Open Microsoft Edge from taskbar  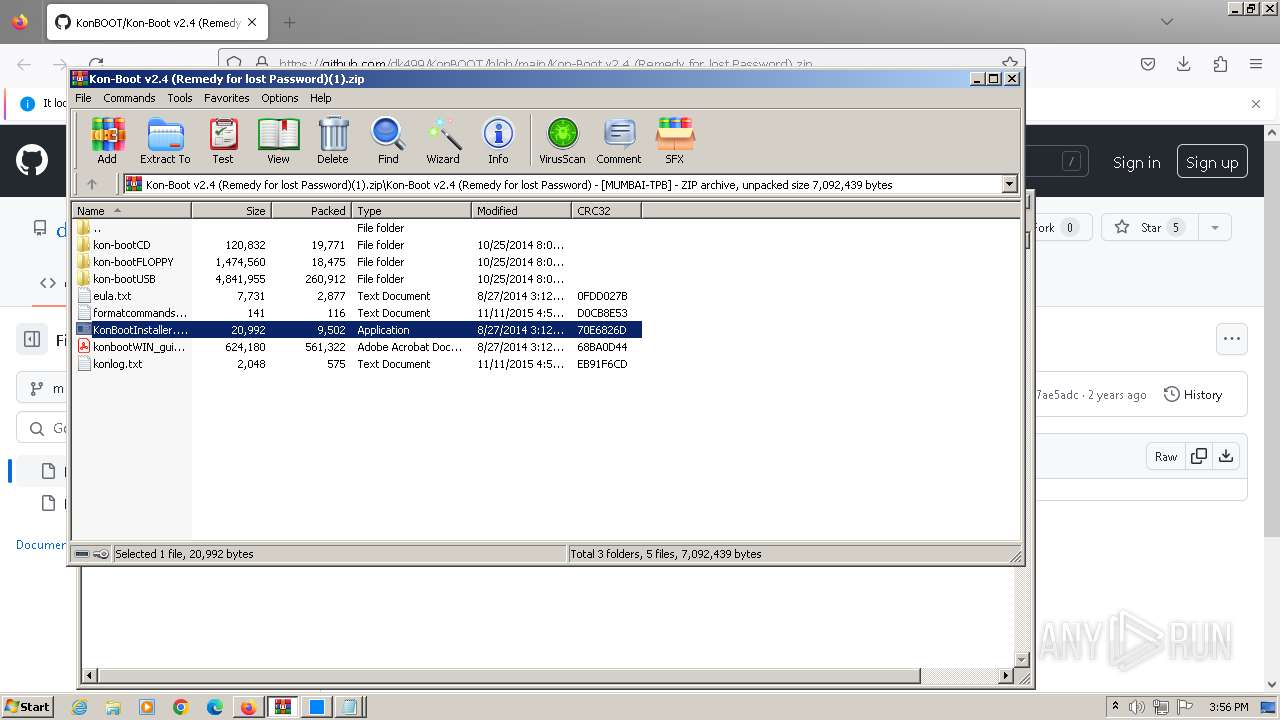(x=215, y=707)
